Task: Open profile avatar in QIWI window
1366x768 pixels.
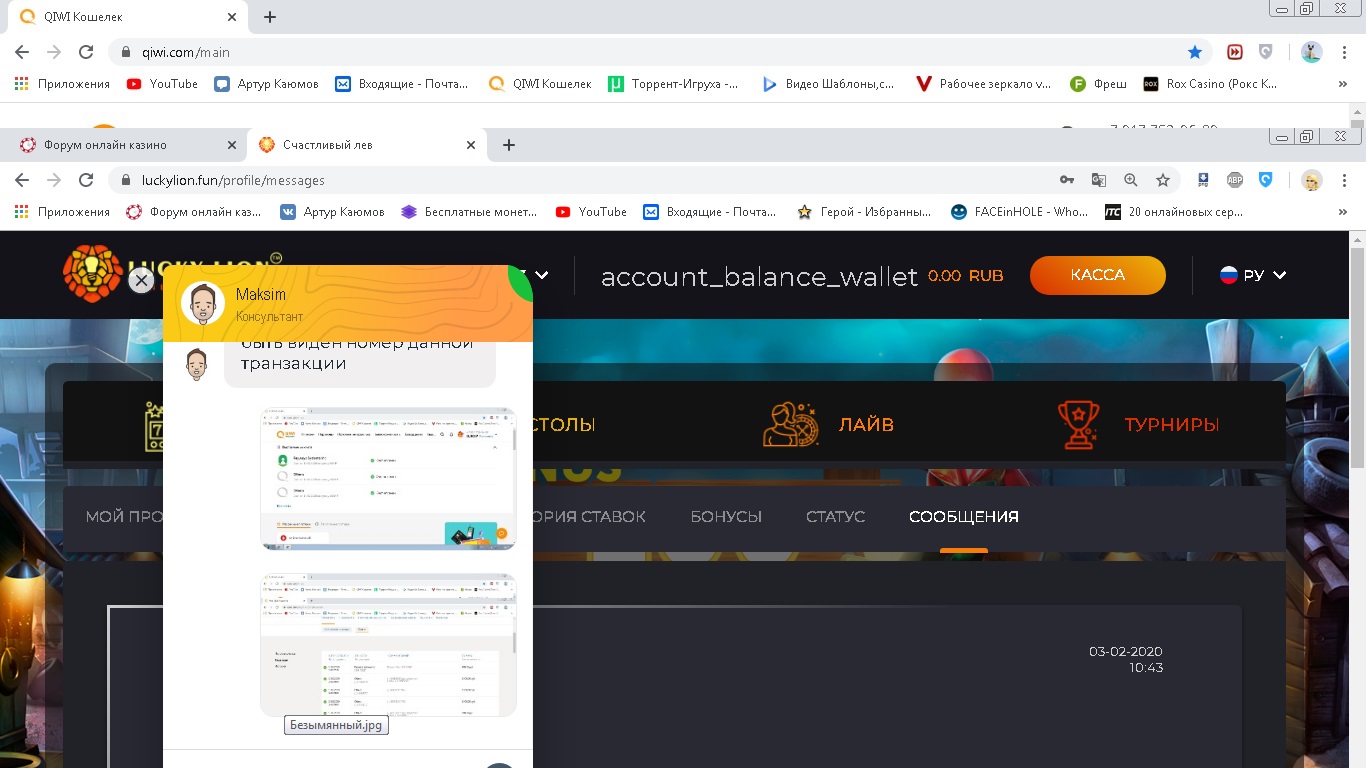Action: tap(1312, 52)
